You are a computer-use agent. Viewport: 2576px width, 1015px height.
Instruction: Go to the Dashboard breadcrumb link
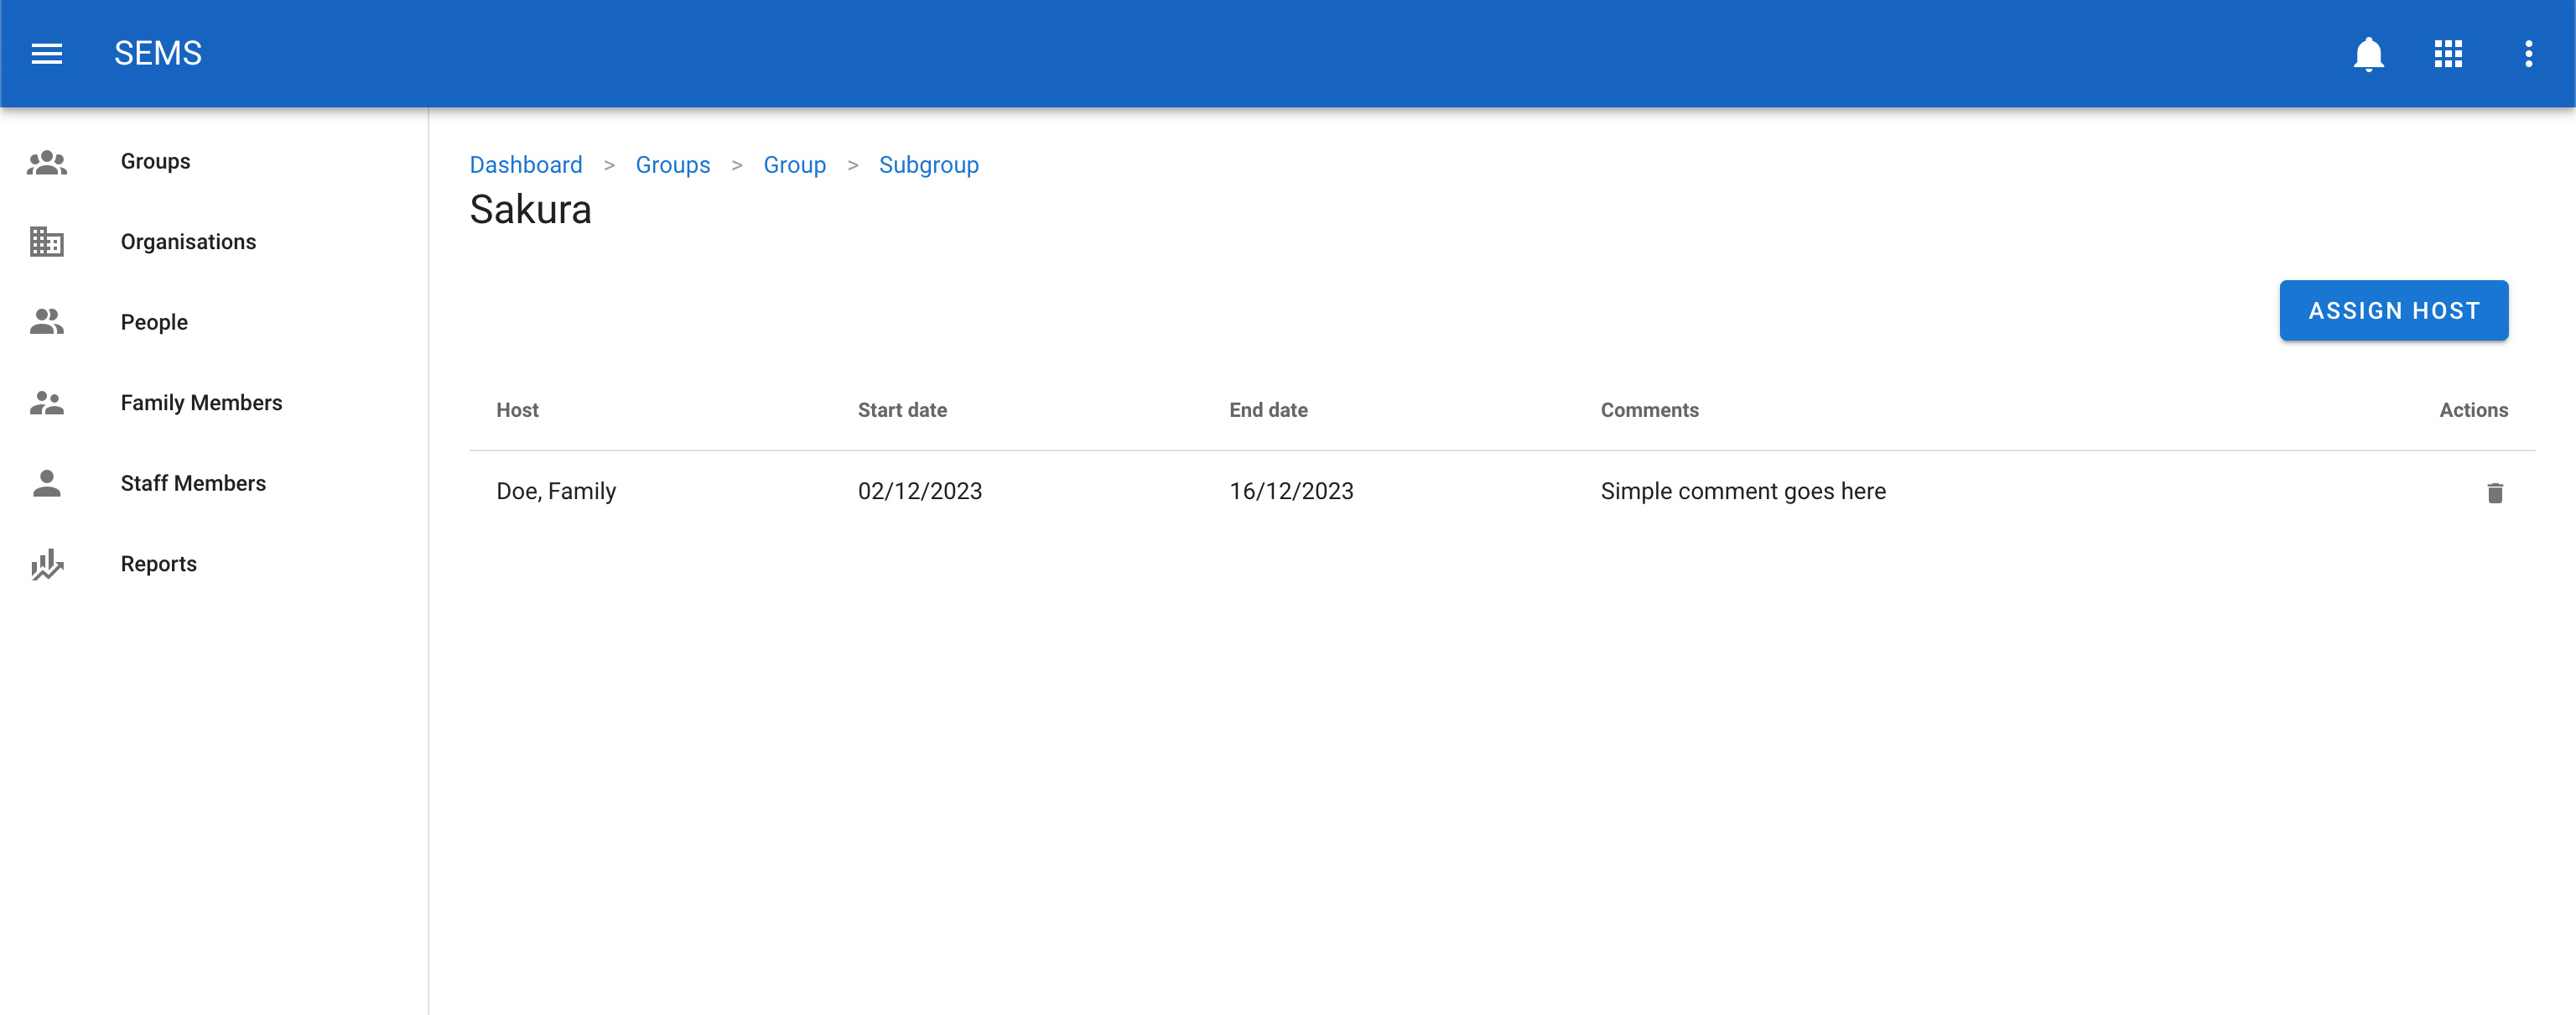pos(526,165)
